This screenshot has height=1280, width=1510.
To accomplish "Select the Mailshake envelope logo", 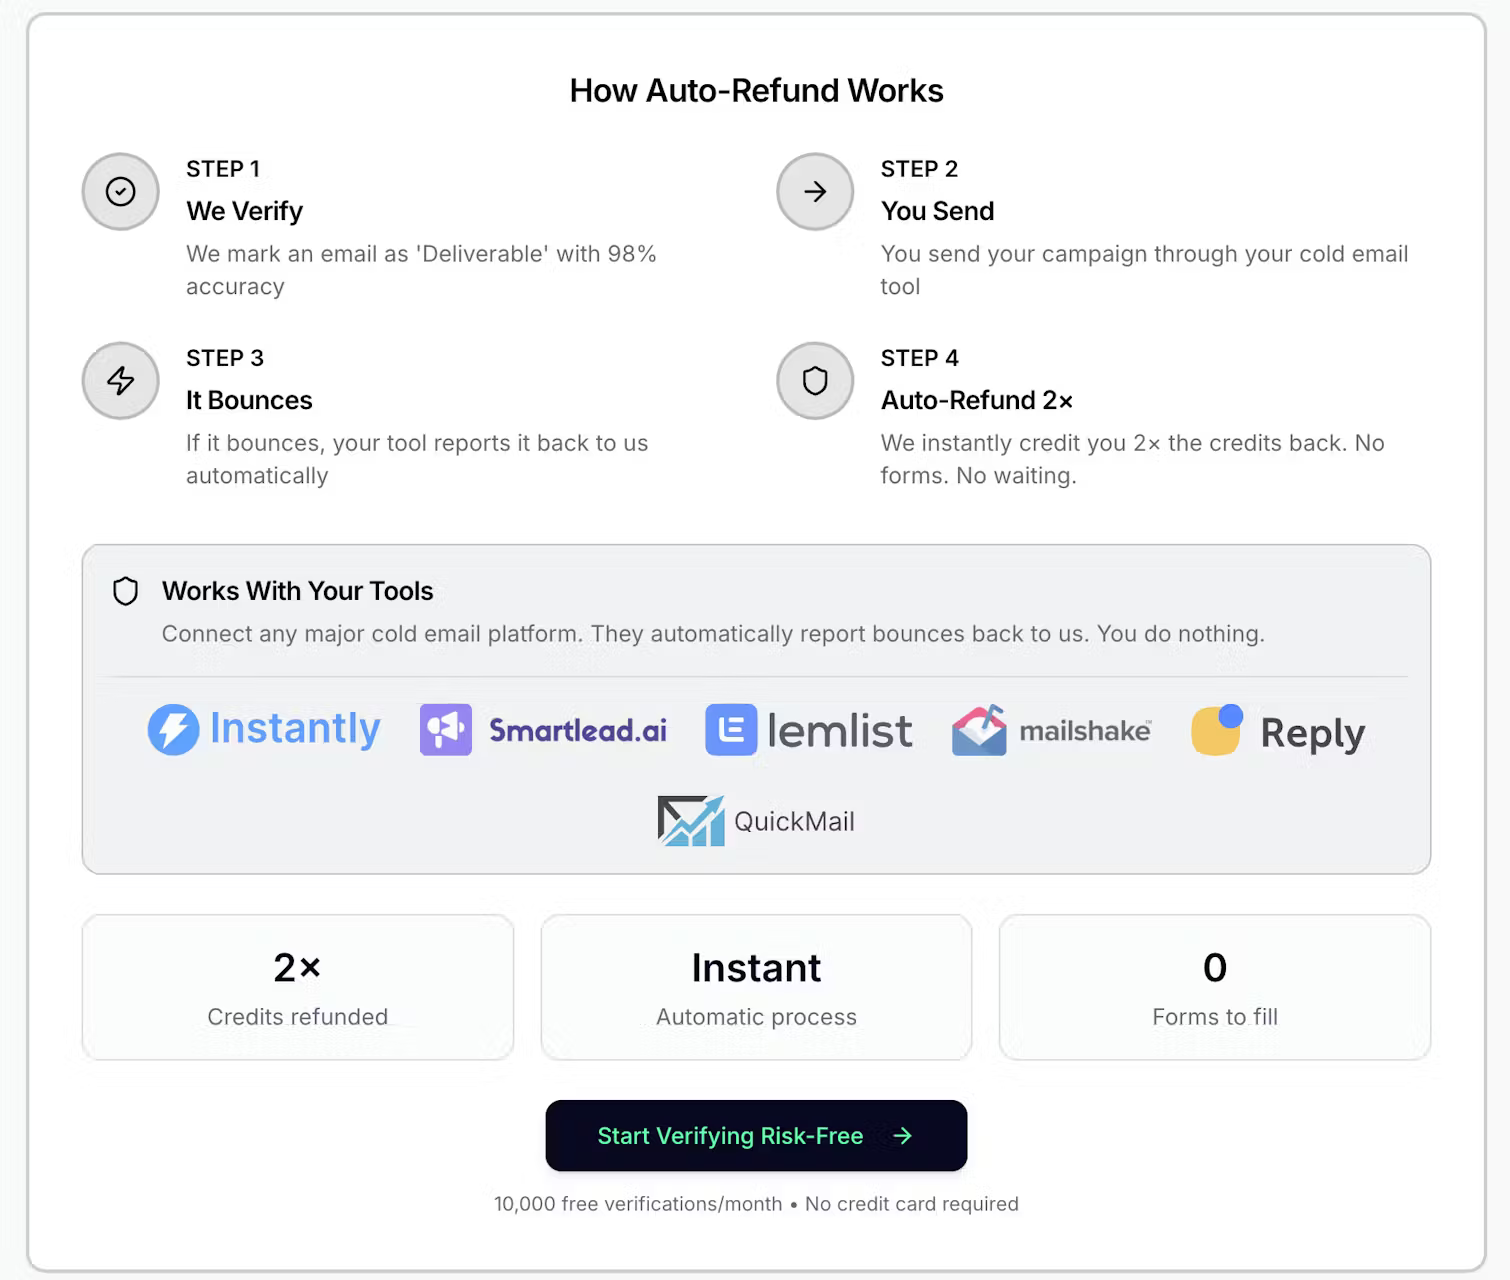I will pyautogui.click(x=980, y=731).
